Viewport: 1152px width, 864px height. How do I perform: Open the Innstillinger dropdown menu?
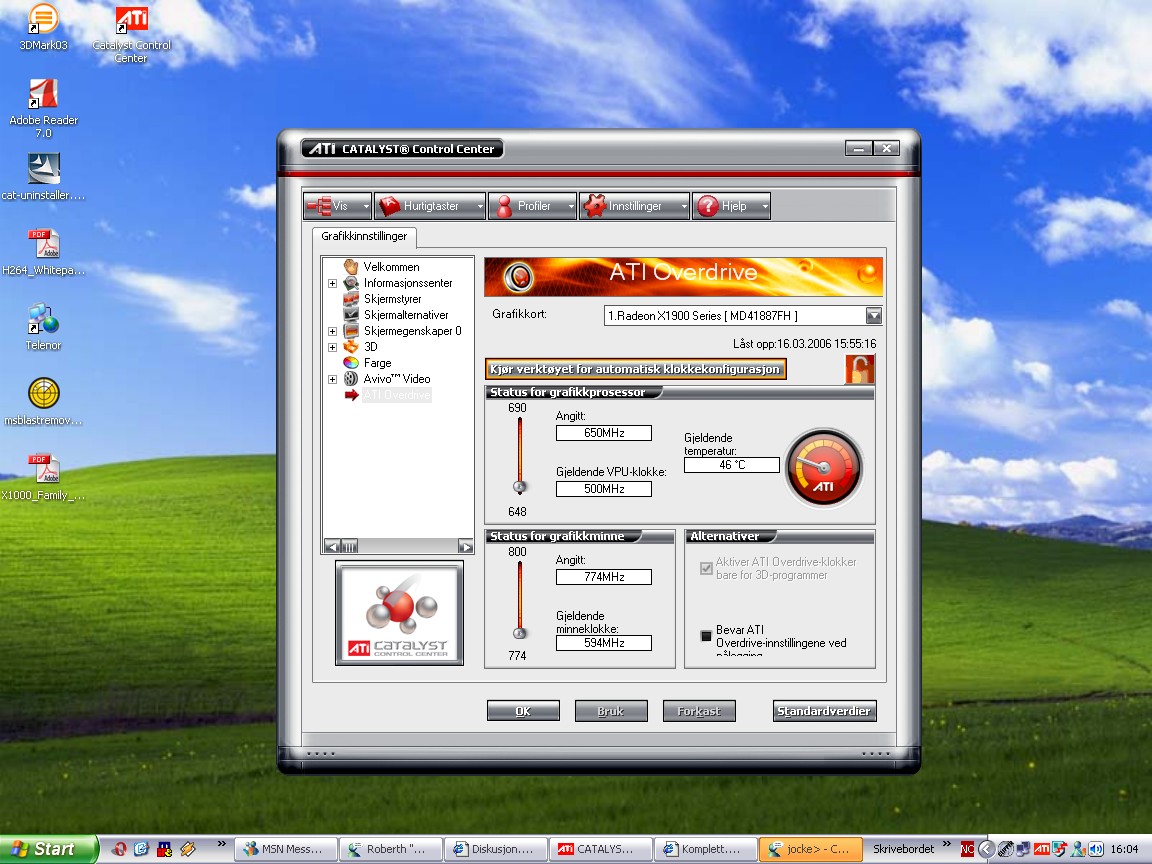635,206
